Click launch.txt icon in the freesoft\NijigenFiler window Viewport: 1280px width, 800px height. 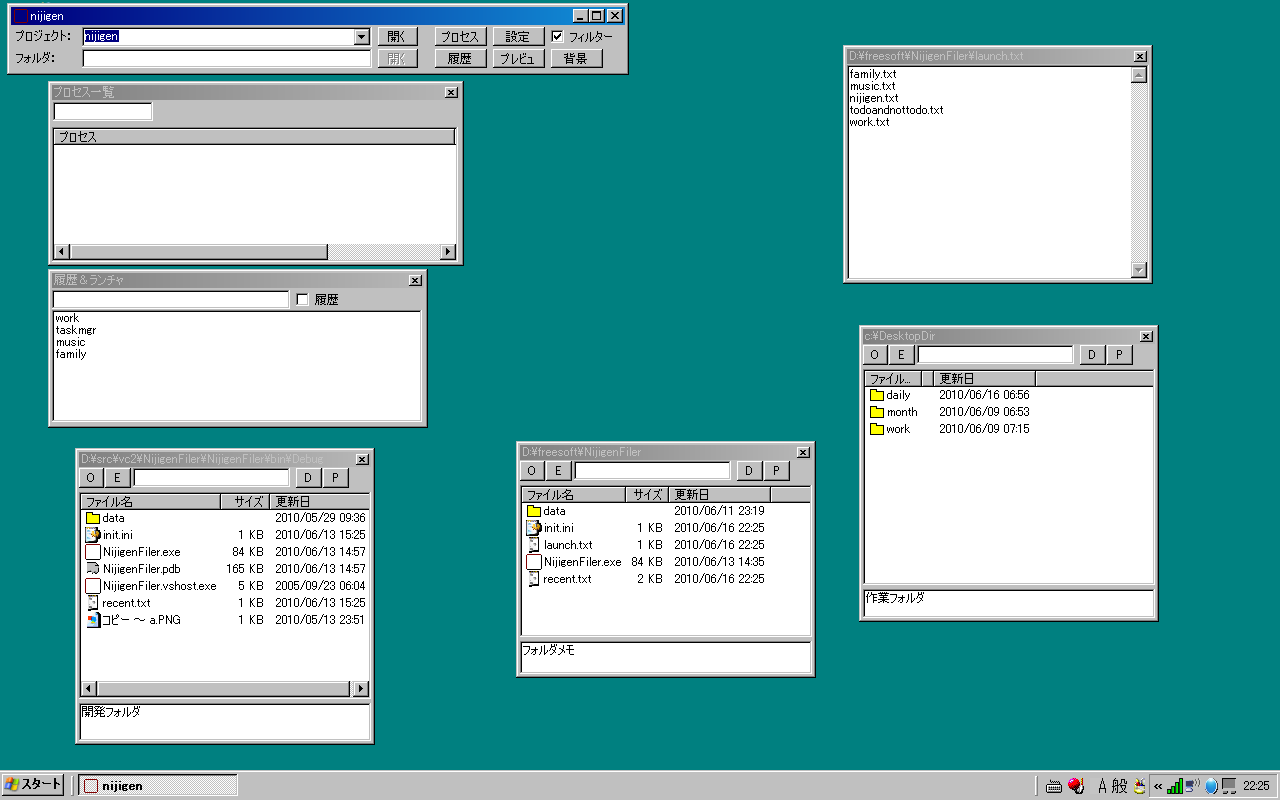534,545
